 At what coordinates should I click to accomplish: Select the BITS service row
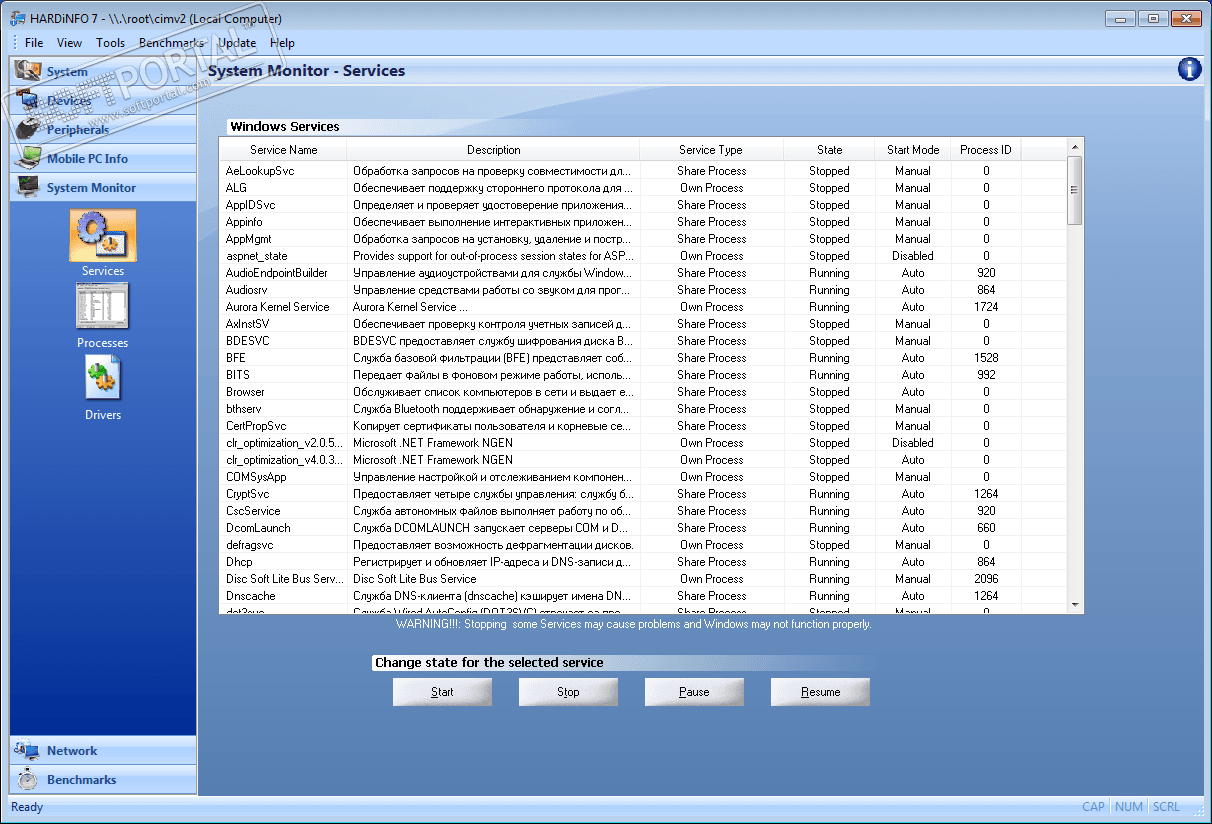coord(643,375)
